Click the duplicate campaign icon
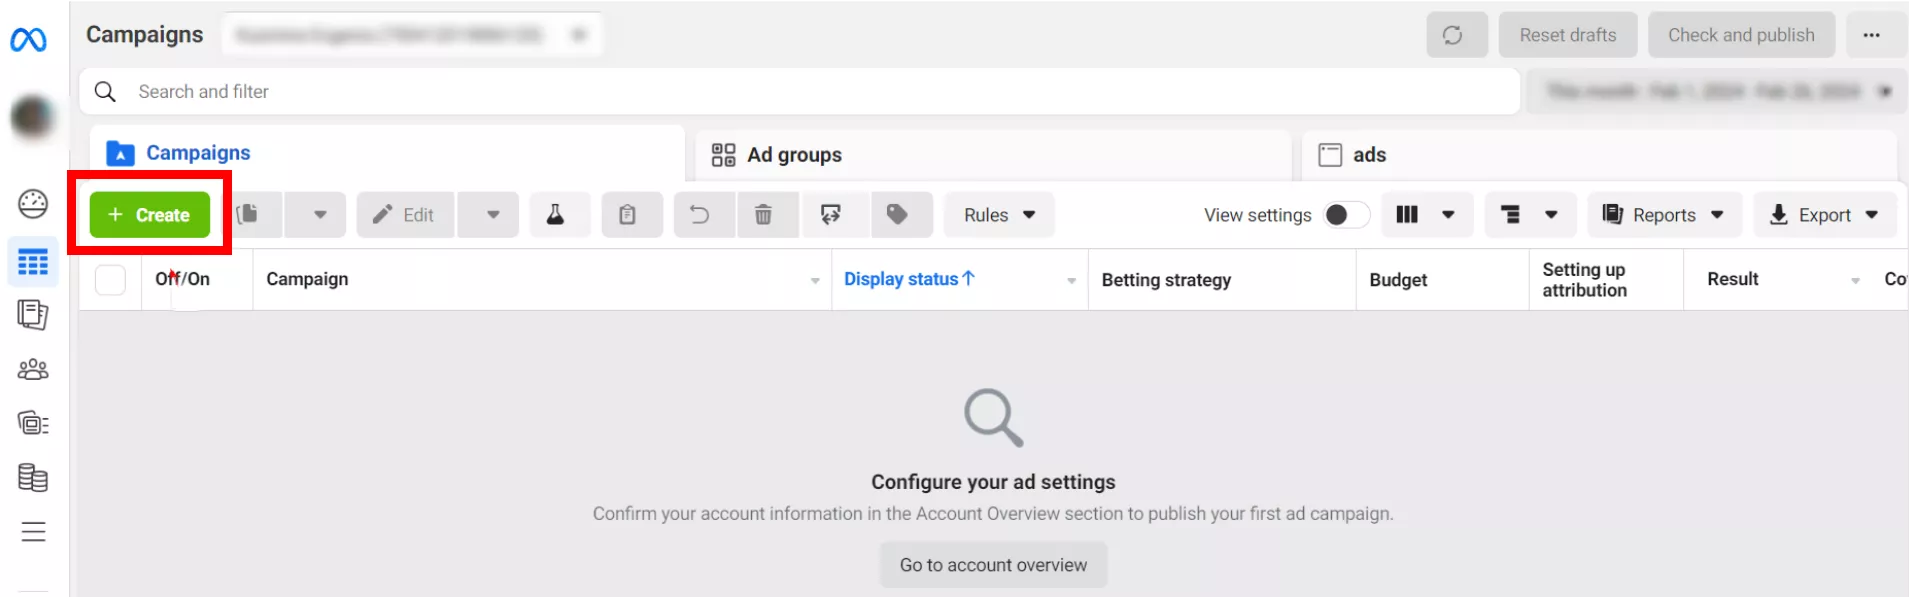 point(248,215)
